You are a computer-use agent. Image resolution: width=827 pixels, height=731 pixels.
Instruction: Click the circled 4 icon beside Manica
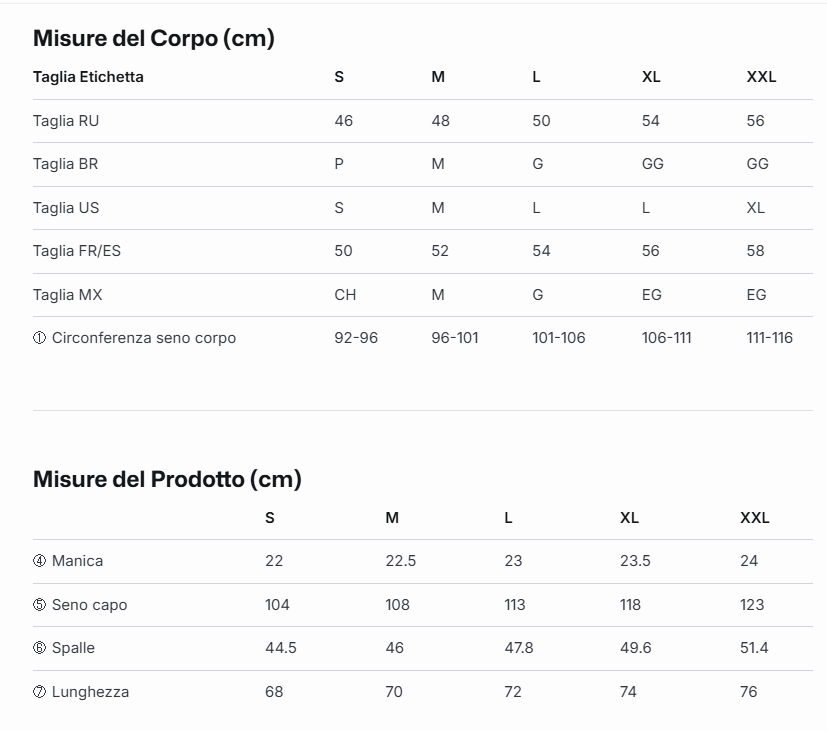coord(40,561)
